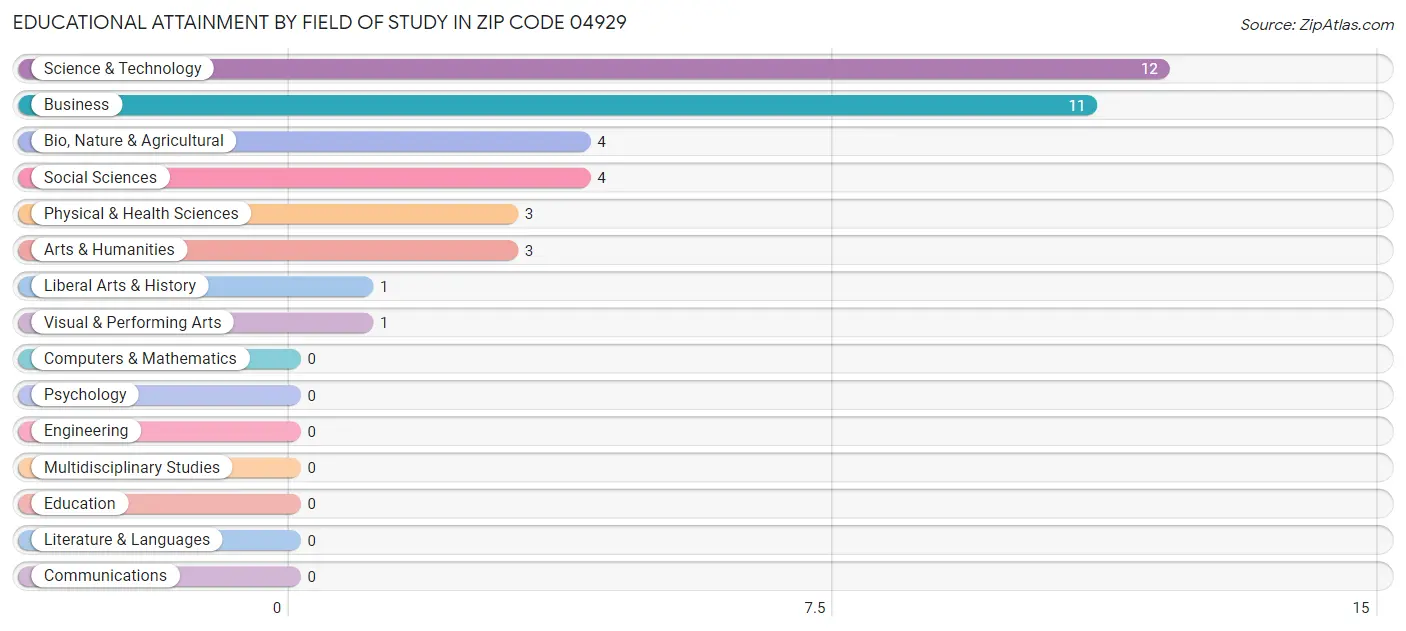Select the Literature & Languages label
This screenshot has height=631, width=1406.
click(x=127, y=540)
